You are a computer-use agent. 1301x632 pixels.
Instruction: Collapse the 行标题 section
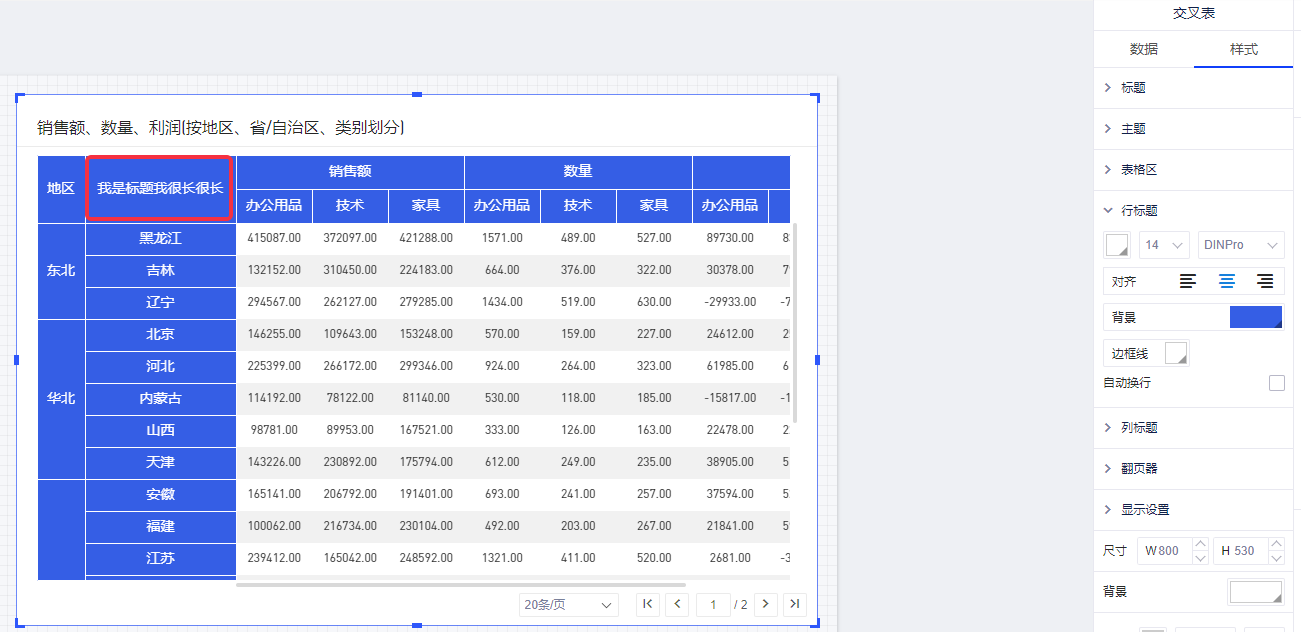[1139, 211]
